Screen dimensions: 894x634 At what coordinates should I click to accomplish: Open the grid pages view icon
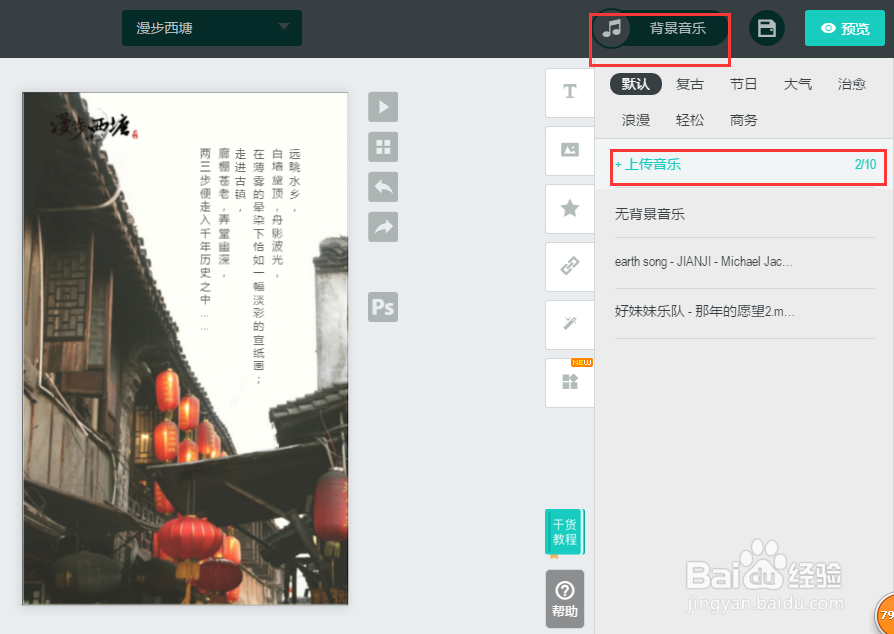[x=383, y=147]
